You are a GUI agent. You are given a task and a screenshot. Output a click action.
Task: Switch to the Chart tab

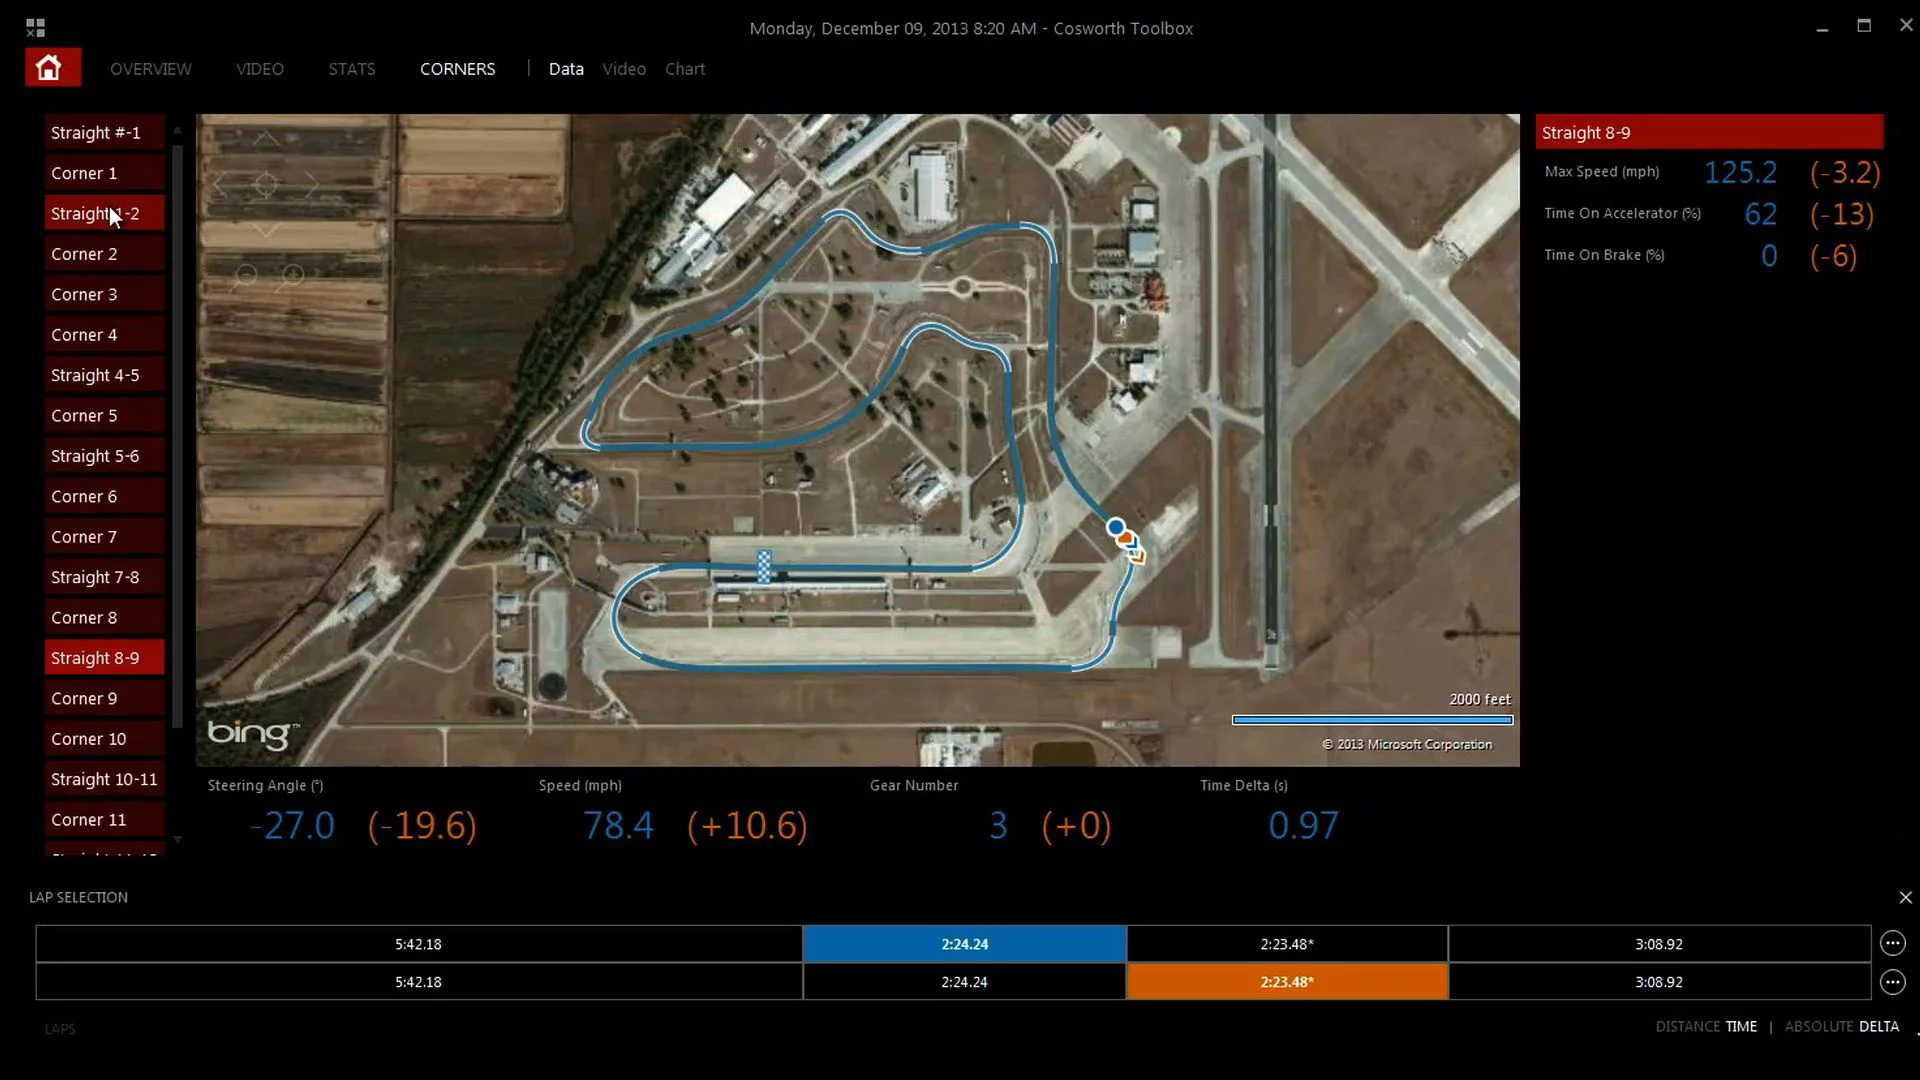[x=684, y=68]
